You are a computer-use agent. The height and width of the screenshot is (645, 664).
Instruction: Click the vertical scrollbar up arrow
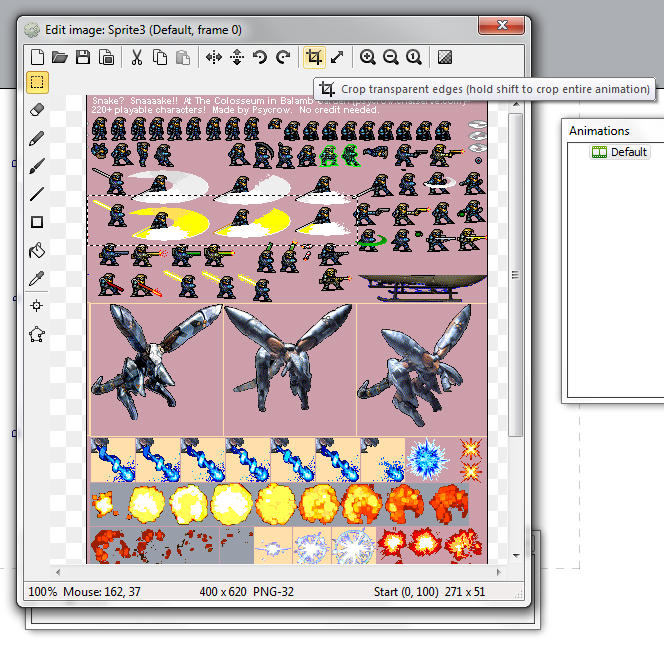[x=516, y=104]
